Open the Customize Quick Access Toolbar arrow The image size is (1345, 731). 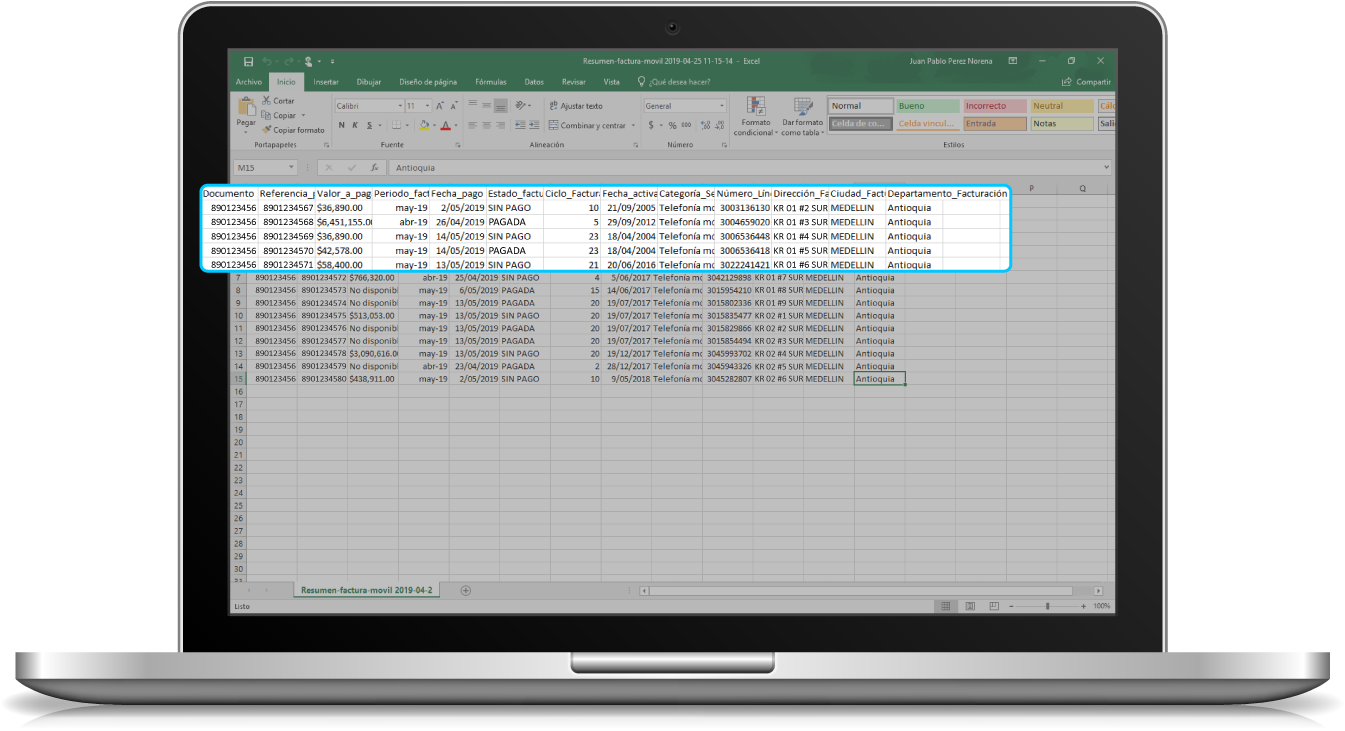click(332, 61)
